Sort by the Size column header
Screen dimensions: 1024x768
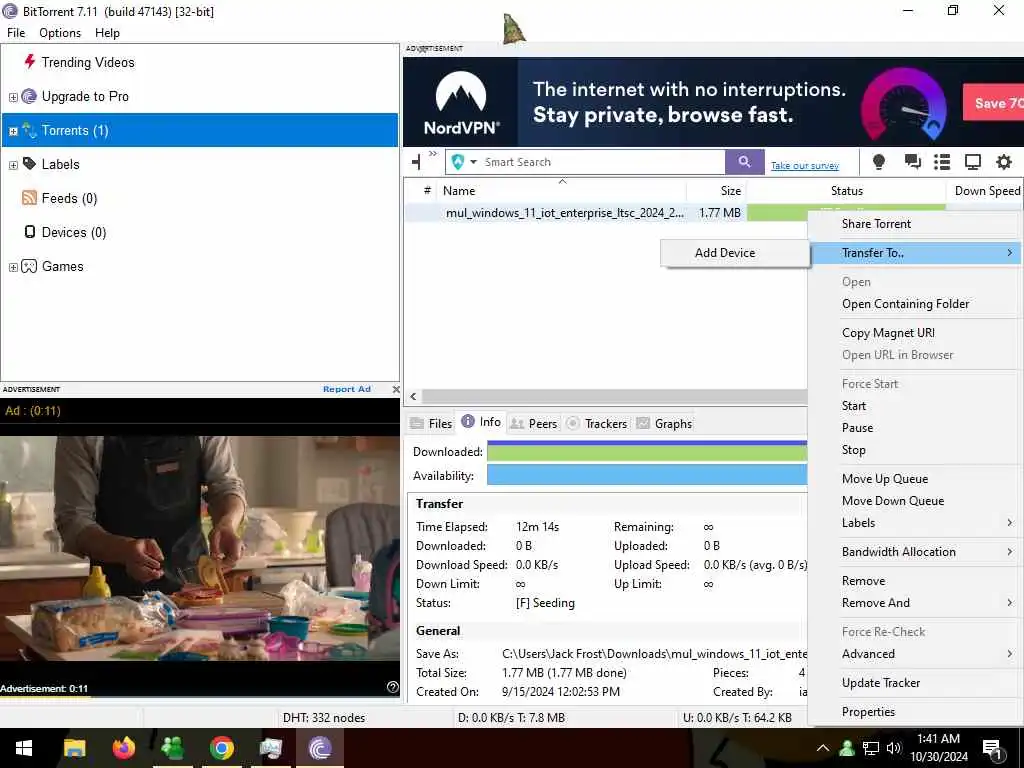click(x=716, y=191)
